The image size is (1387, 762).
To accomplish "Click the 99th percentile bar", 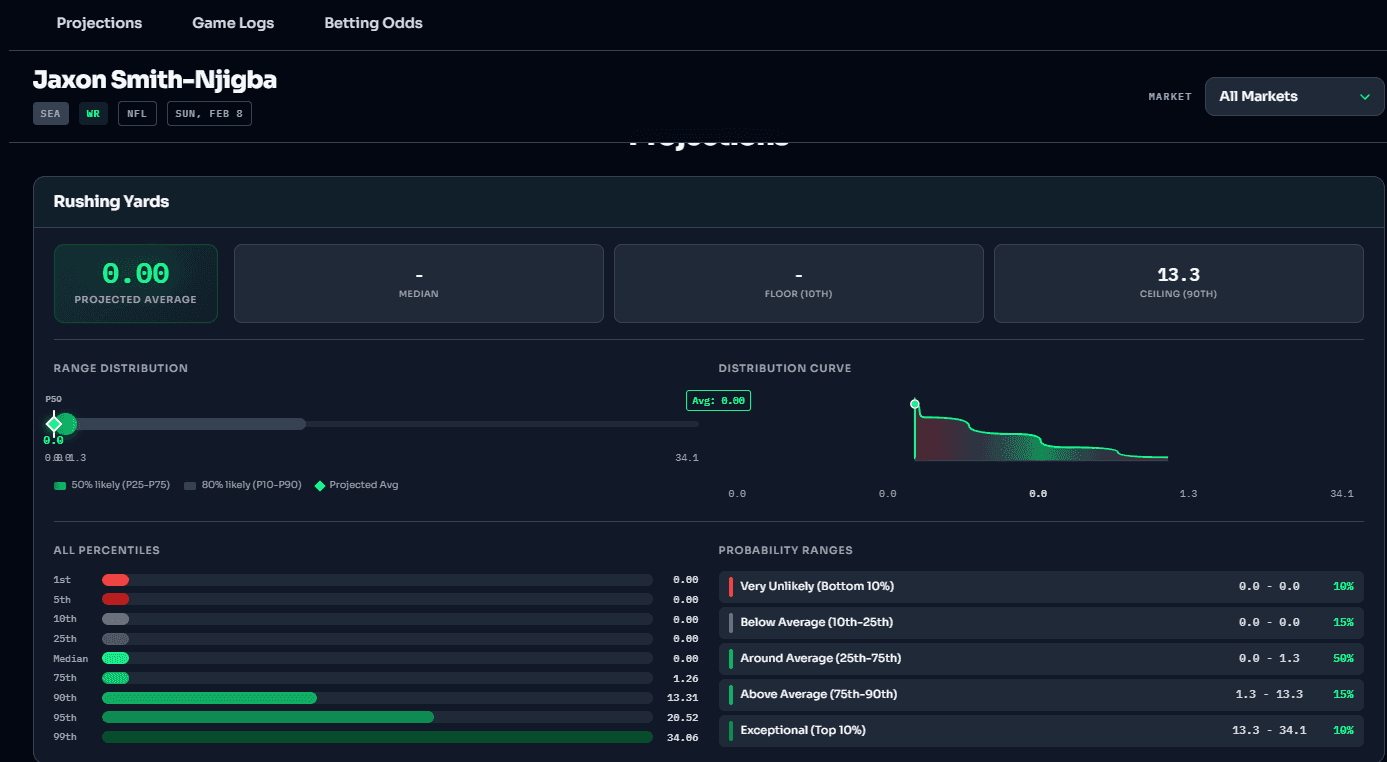I will tap(375, 736).
